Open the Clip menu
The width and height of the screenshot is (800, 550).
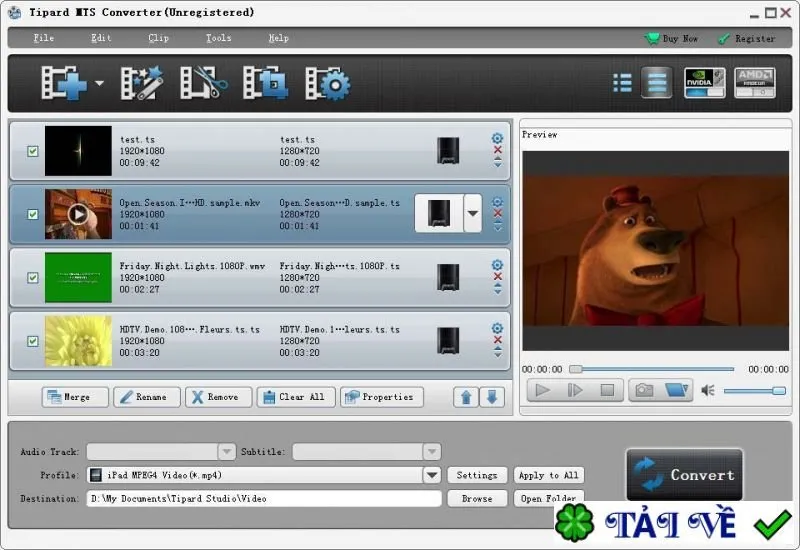(x=158, y=38)
